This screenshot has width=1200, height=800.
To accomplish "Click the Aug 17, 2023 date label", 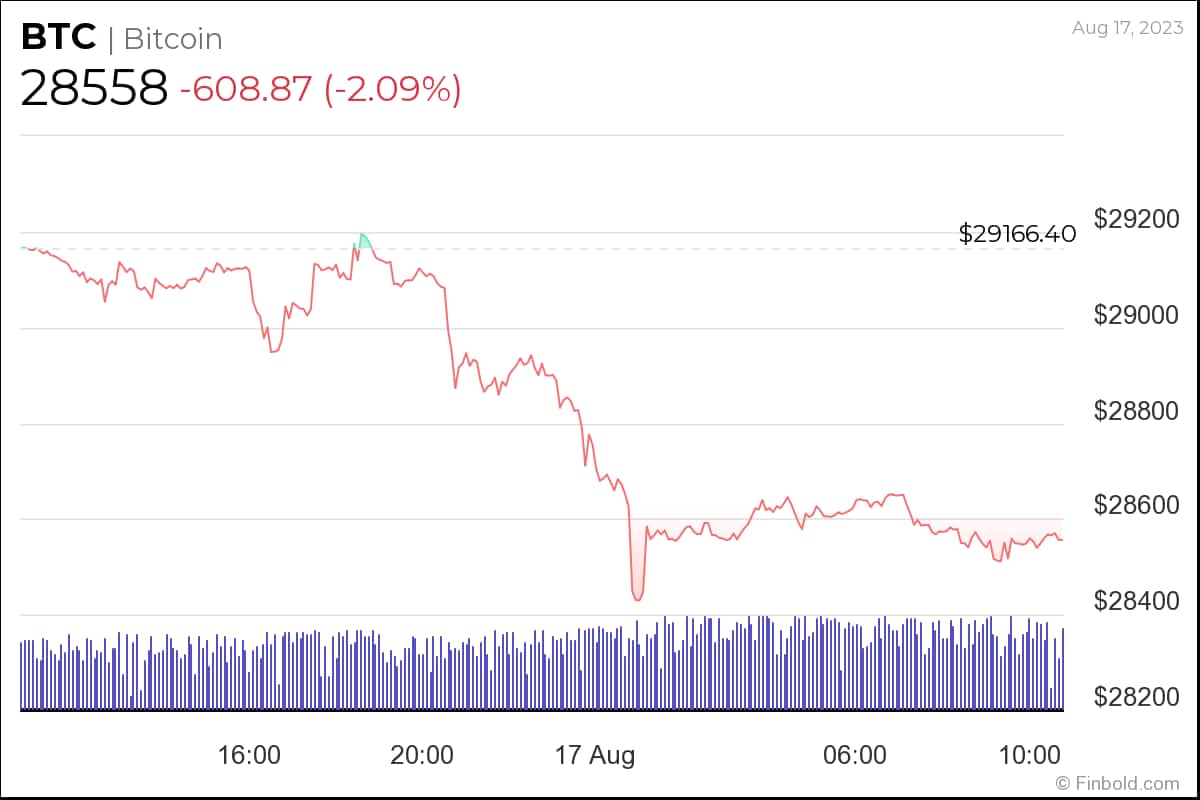I will pos(1127,28).
